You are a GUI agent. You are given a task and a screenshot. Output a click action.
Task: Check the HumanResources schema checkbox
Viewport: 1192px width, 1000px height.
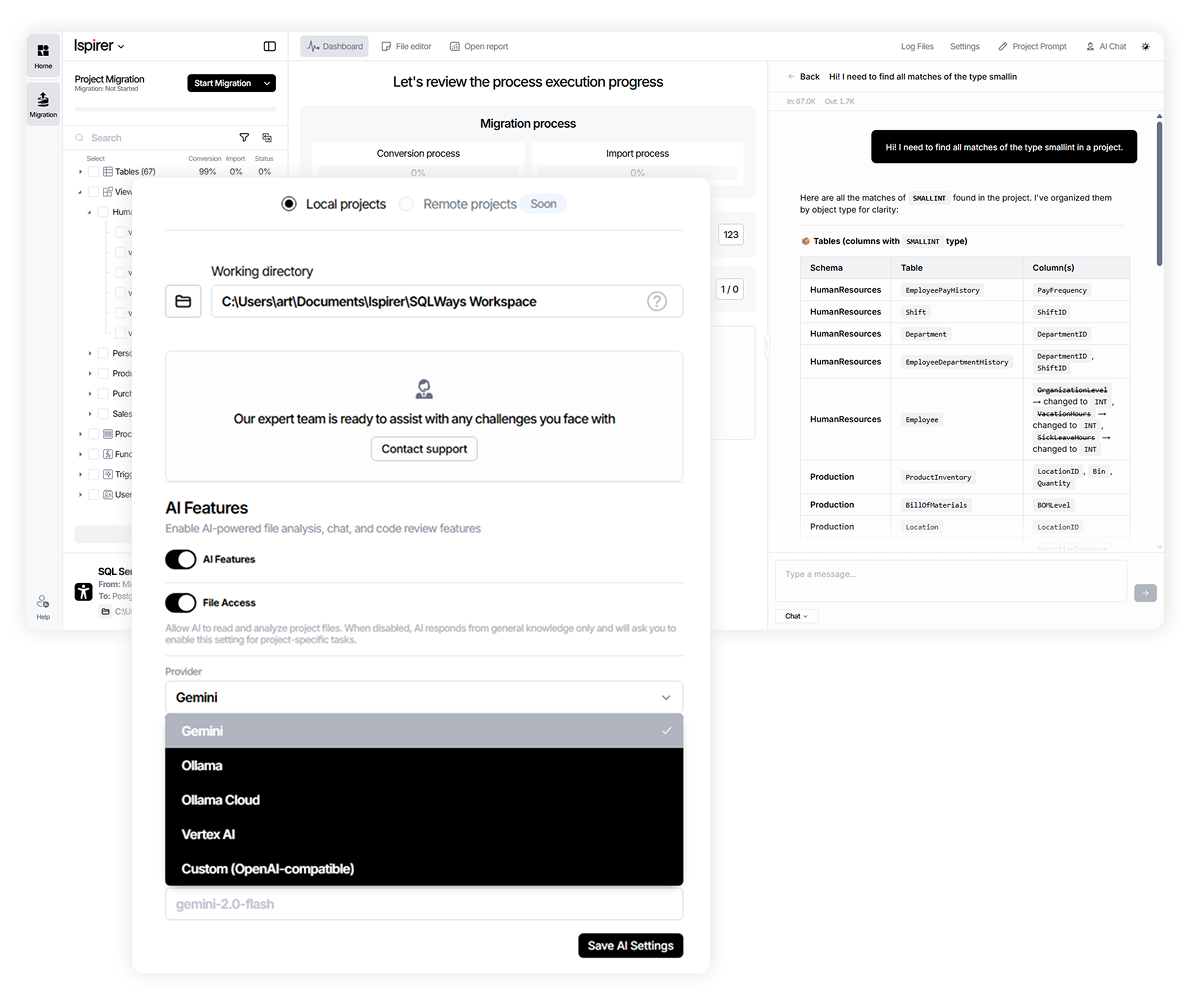point(104,212)
